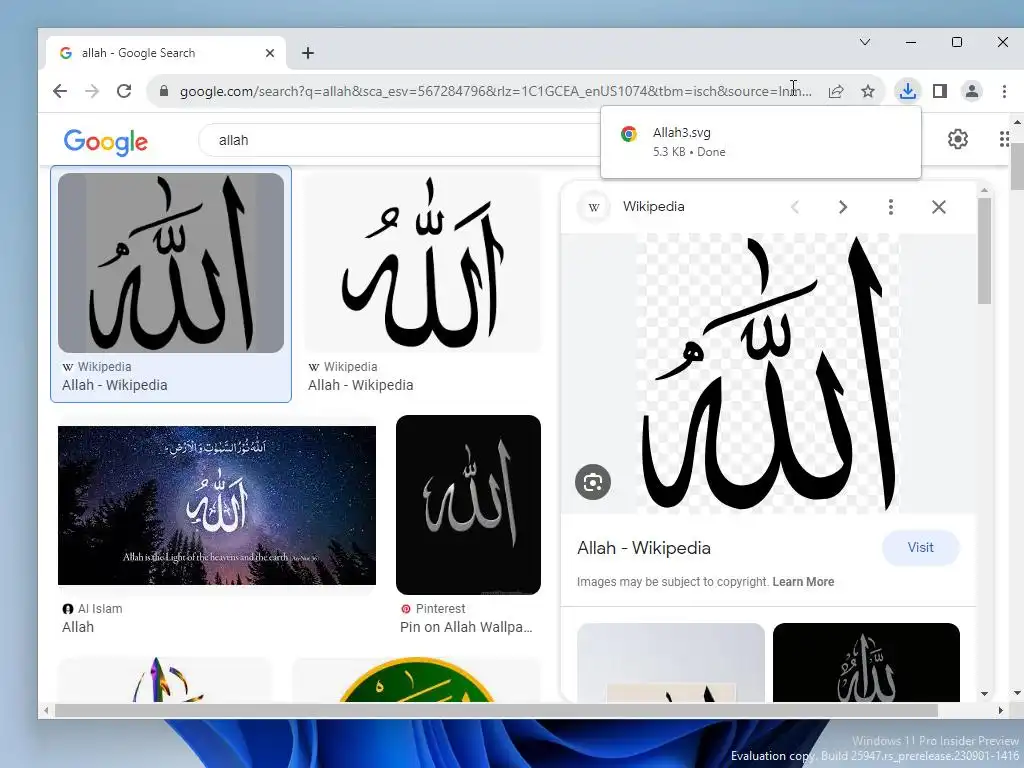This screenshot has height=768, width=1024.
Task: Click the horizontal scrollbar left arrow
Action: (x=46, y=711)
